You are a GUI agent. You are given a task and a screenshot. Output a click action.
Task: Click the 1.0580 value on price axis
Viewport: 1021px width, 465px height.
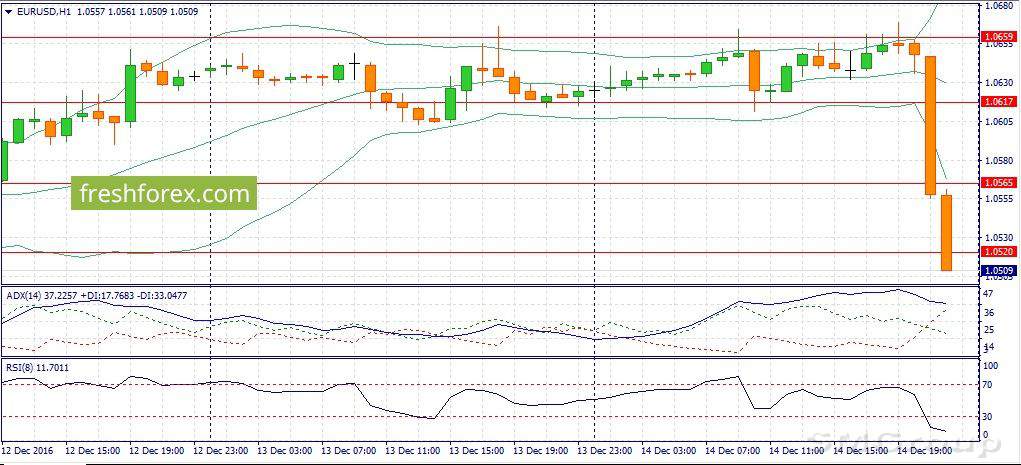point(1000,160)
